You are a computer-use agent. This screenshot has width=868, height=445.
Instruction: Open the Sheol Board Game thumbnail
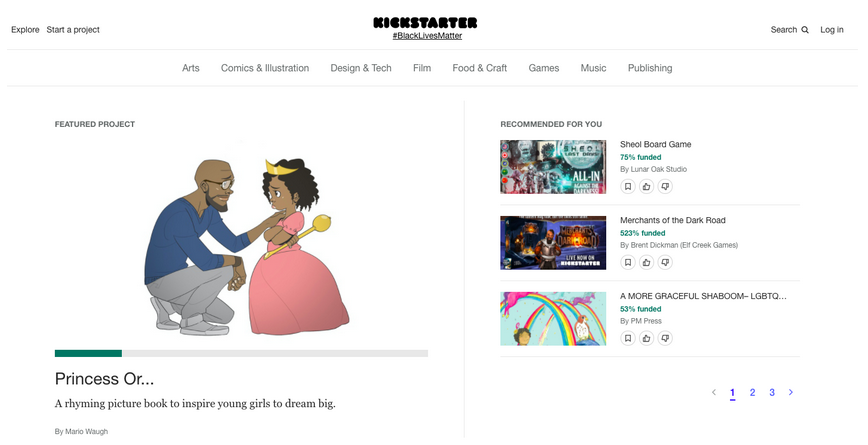pyautogui.click(x=553, y=167)
